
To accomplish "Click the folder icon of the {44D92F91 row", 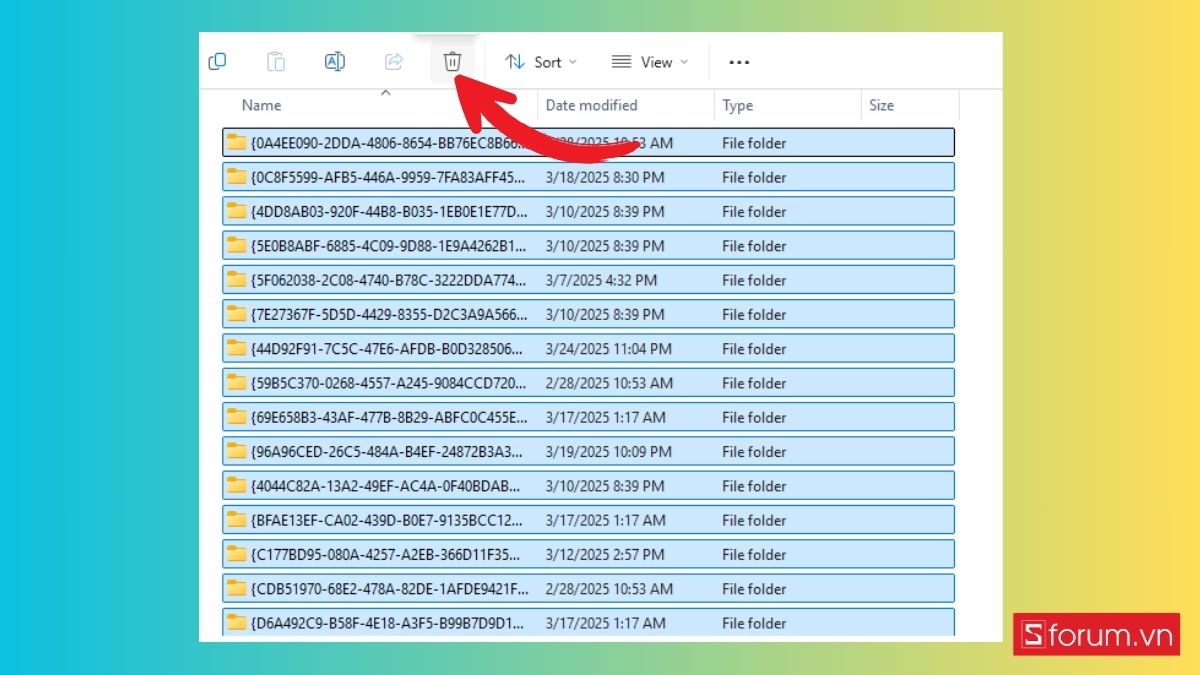I will coord(236,347).
